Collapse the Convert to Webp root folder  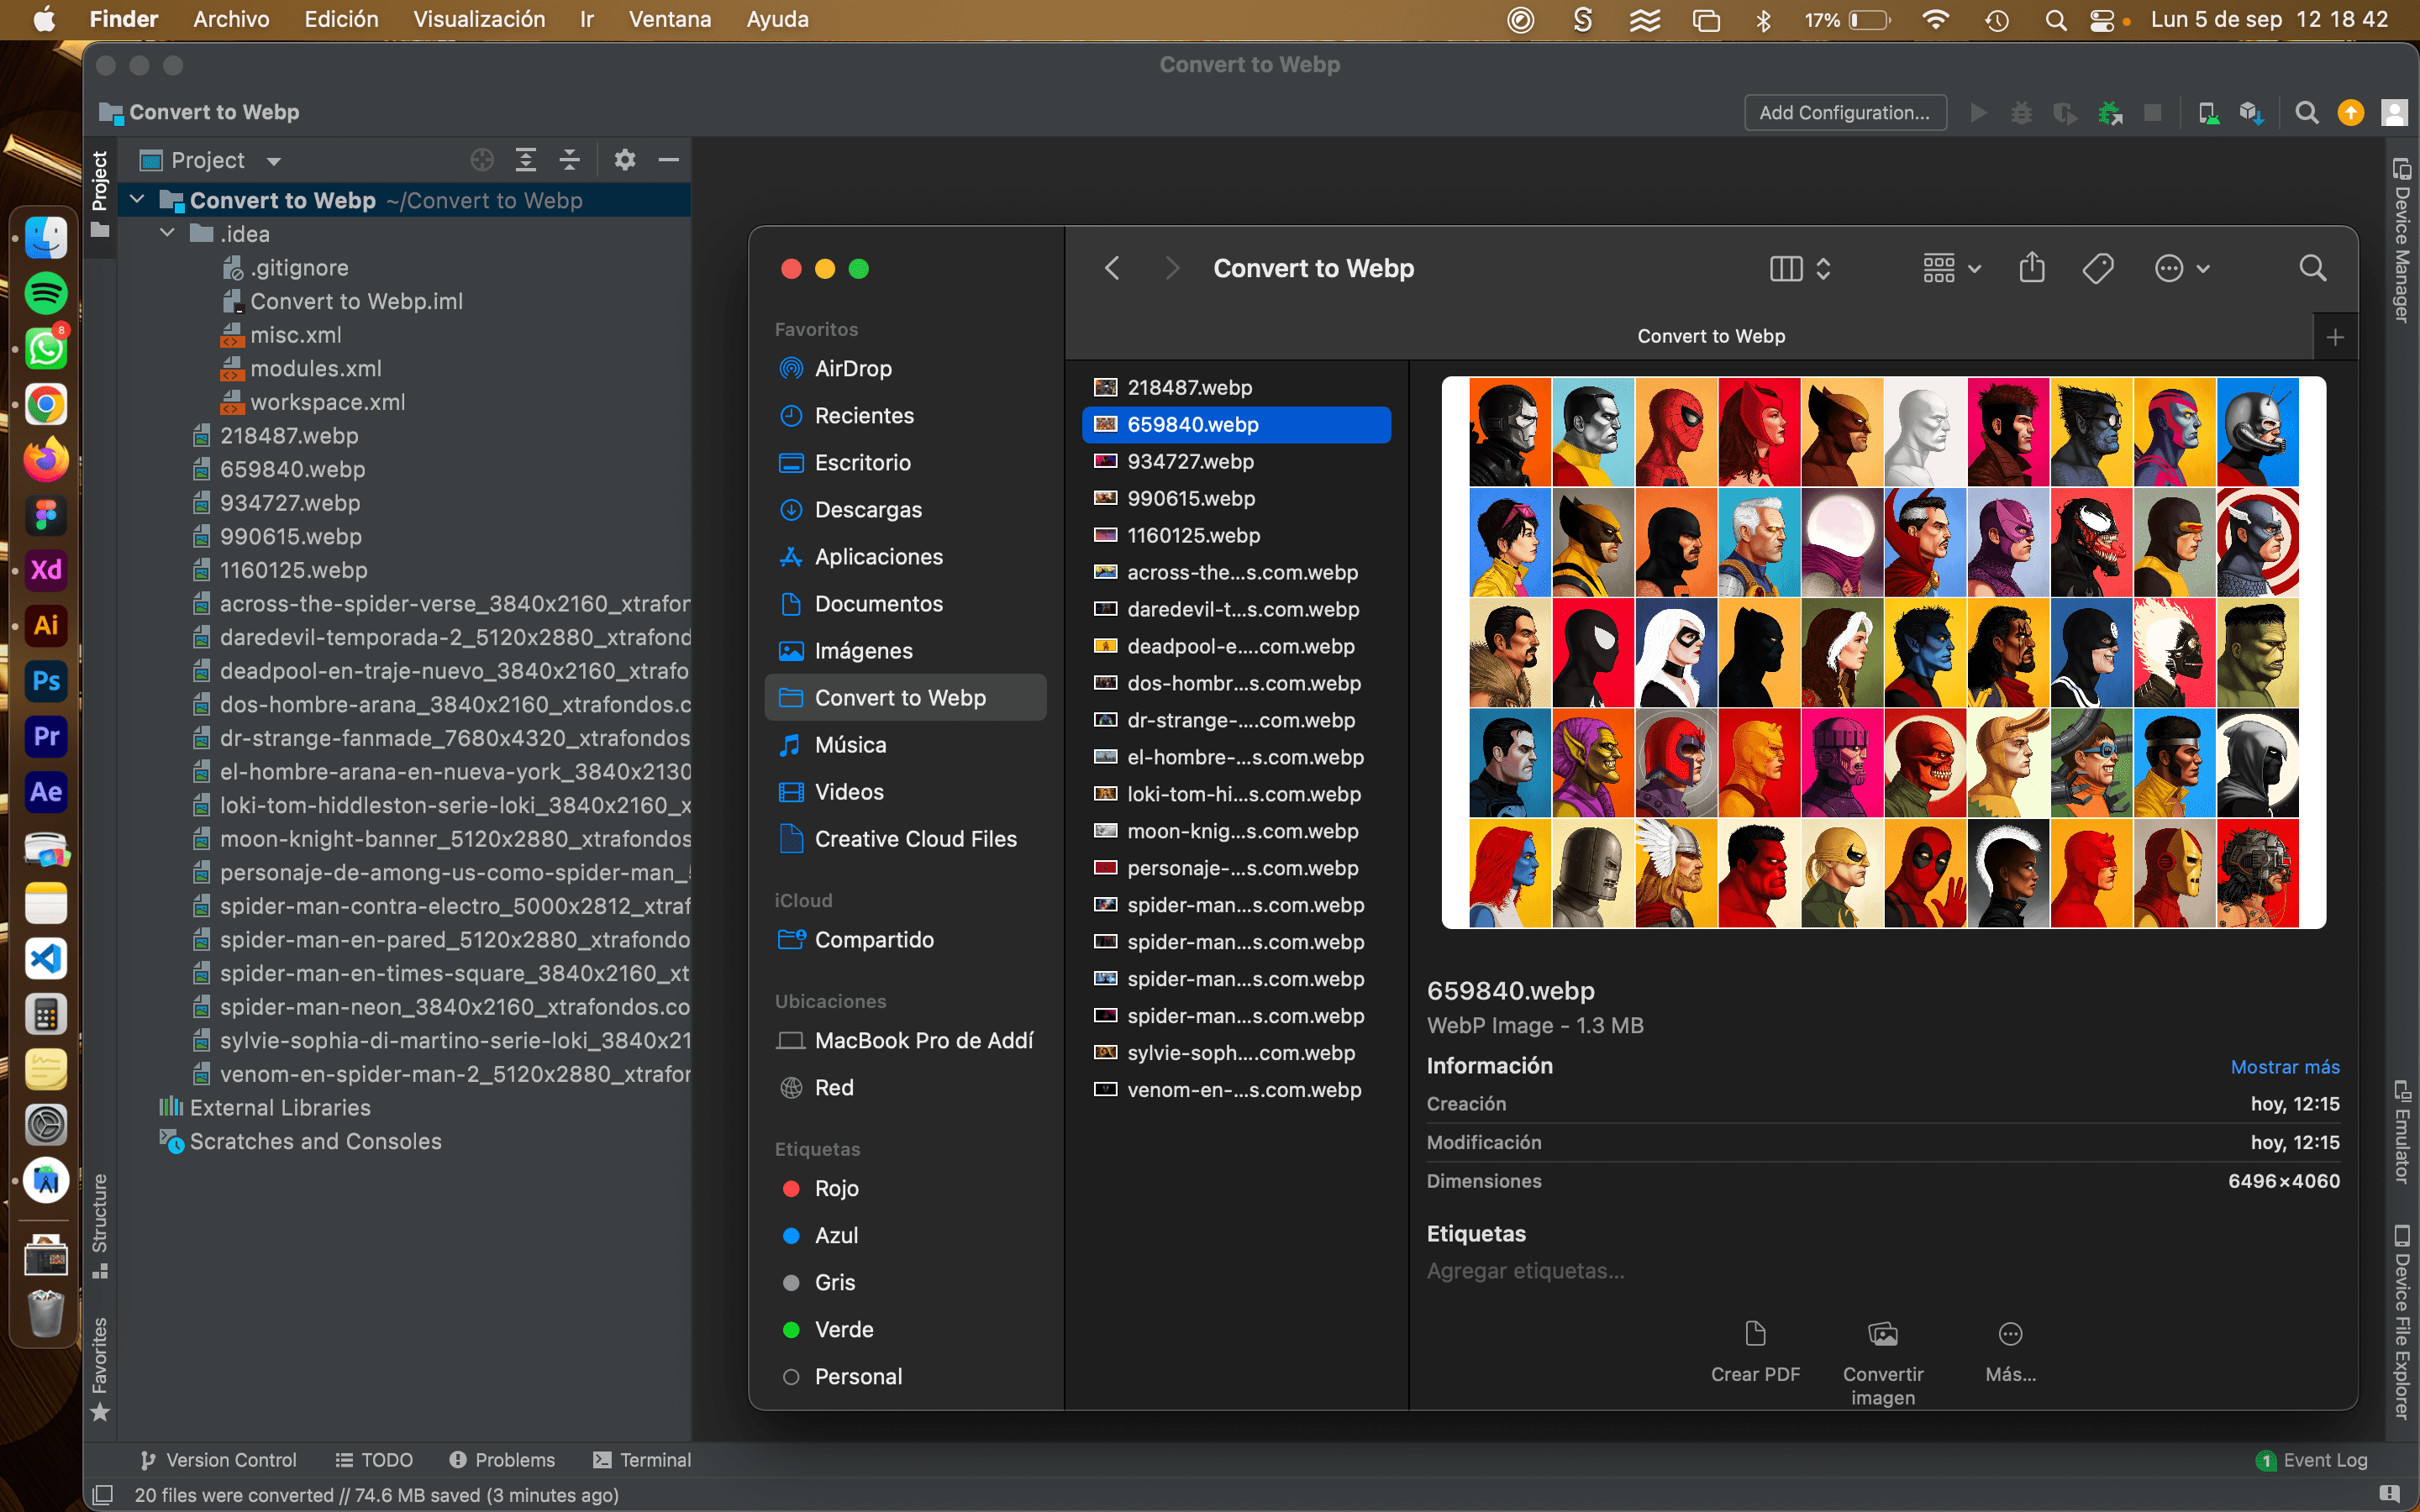[x=138, y=200]
